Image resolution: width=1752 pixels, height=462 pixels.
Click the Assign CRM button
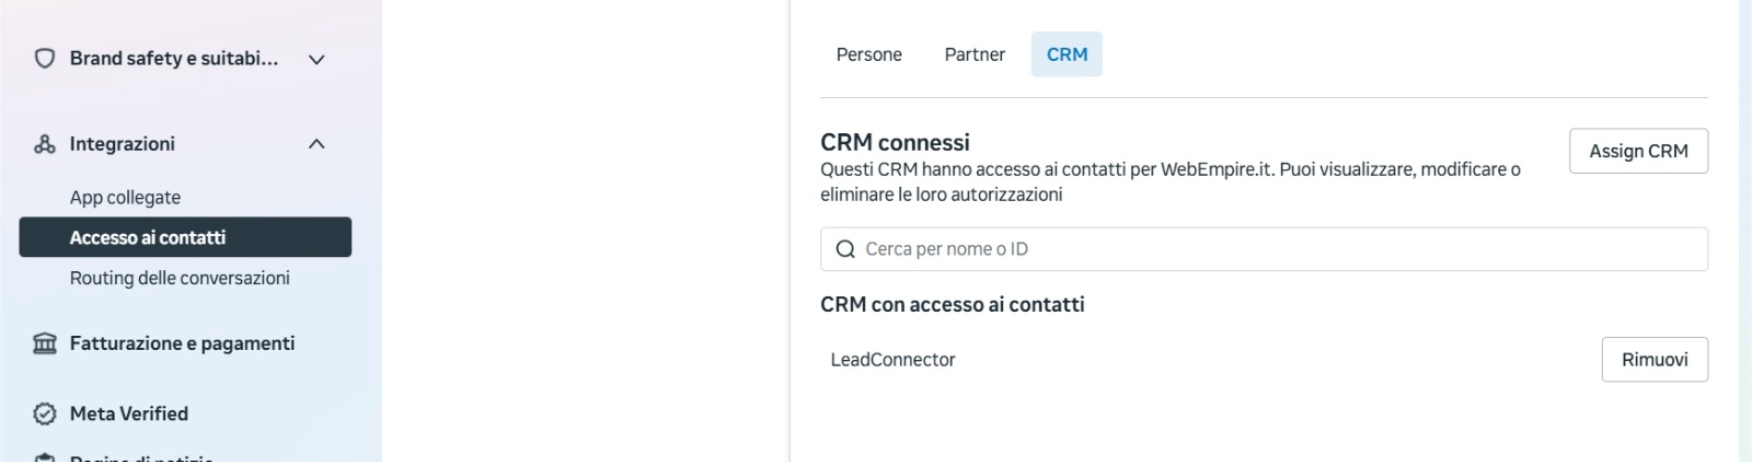[x=1638, y=151]
